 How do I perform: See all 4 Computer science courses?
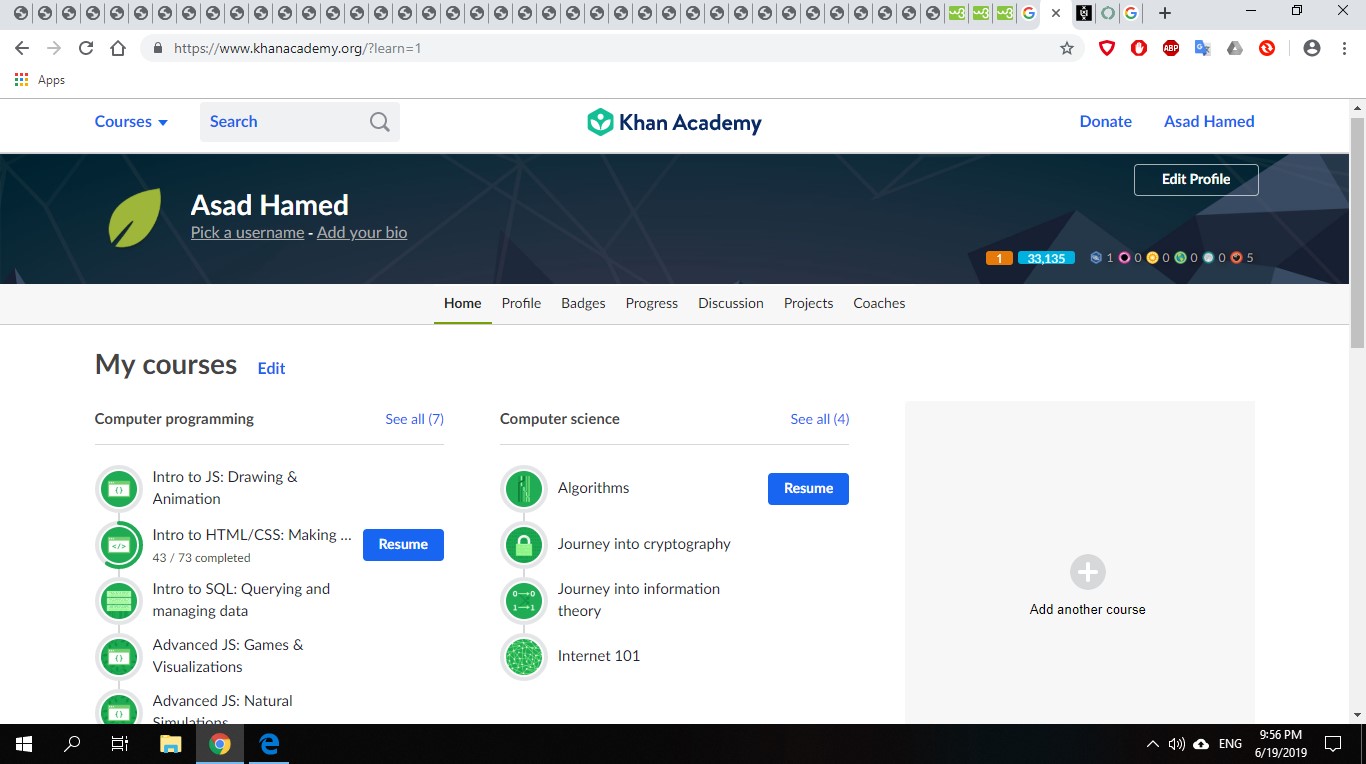click(x=819, y=419)
